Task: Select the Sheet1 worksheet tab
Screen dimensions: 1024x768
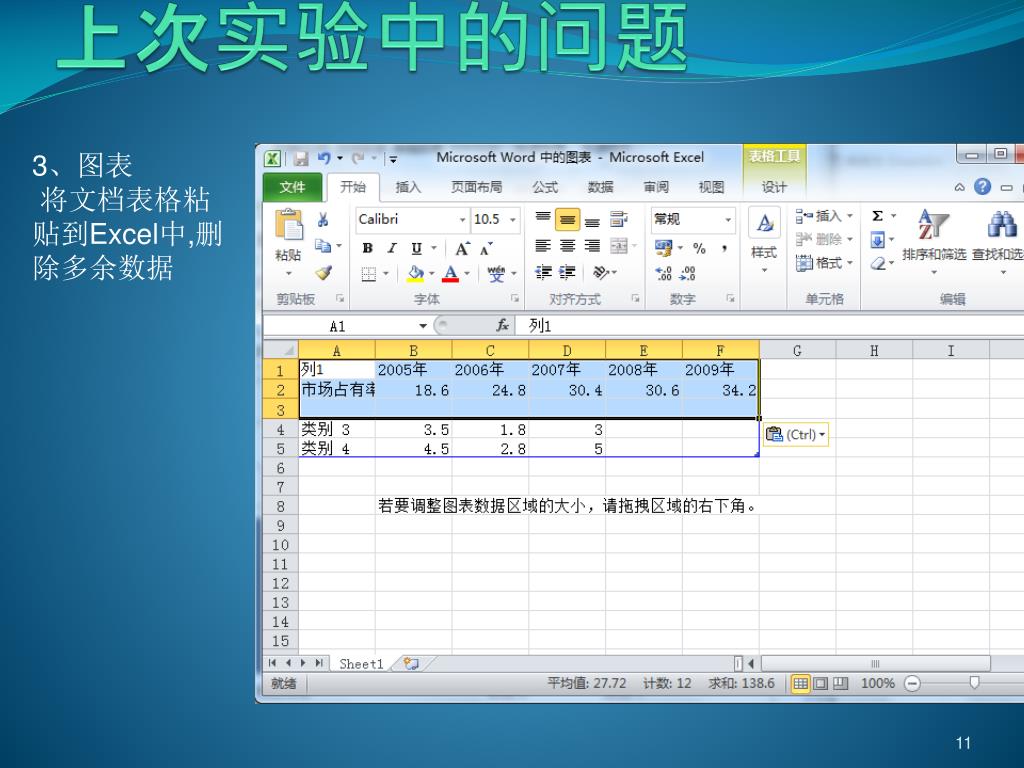Action: click(361, 664)
